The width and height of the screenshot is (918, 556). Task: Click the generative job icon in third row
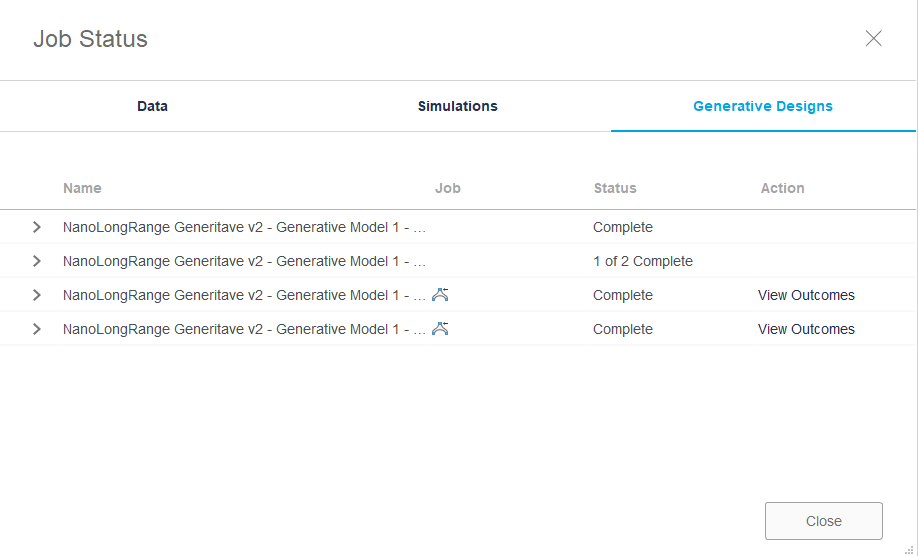(x=440, y=295)
